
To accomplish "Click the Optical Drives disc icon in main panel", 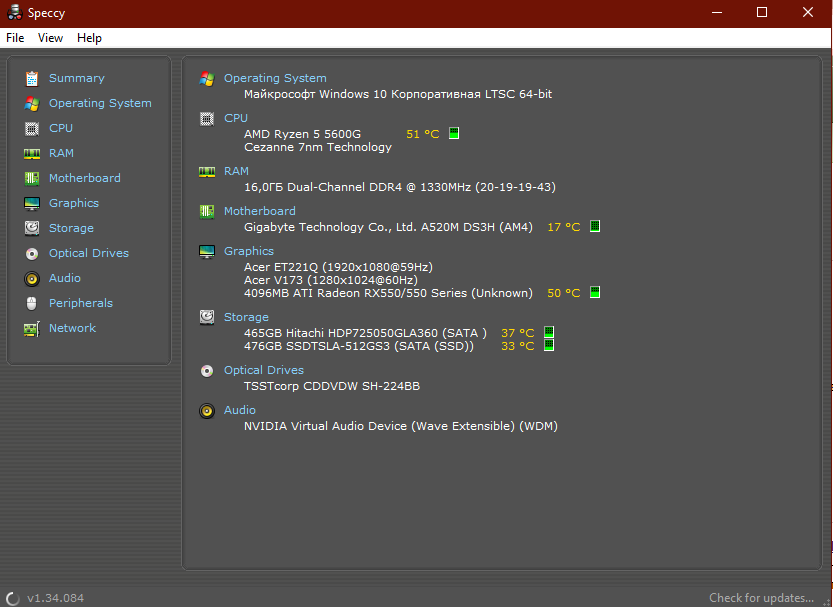I will [x=207, y=371].
